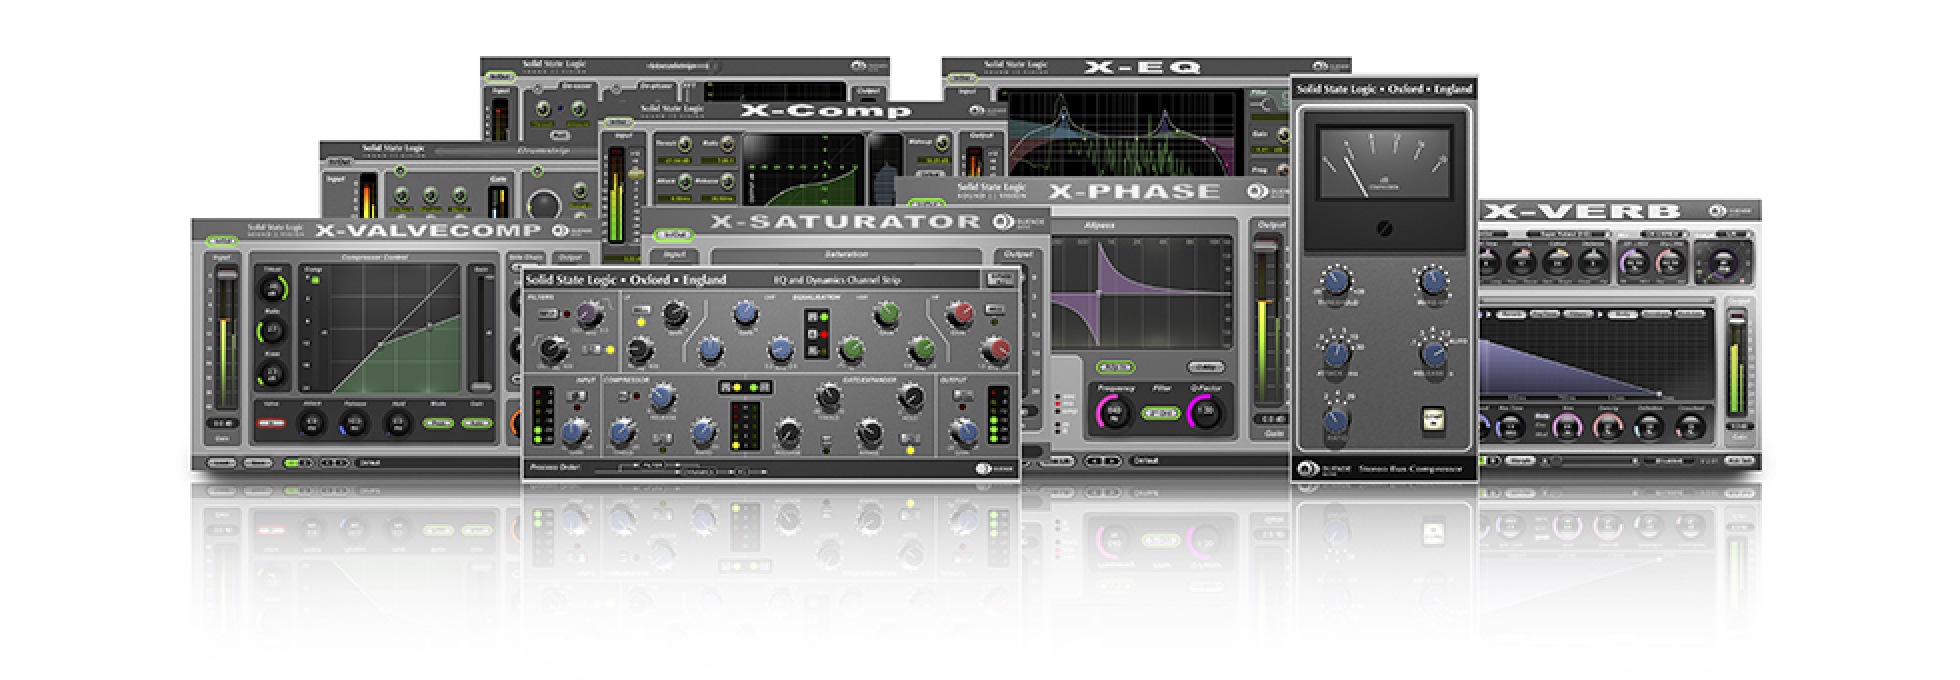Toggle the X-ValveComp green In/Out bypass button
This screenshot has height=680, width=1960.
222,241
